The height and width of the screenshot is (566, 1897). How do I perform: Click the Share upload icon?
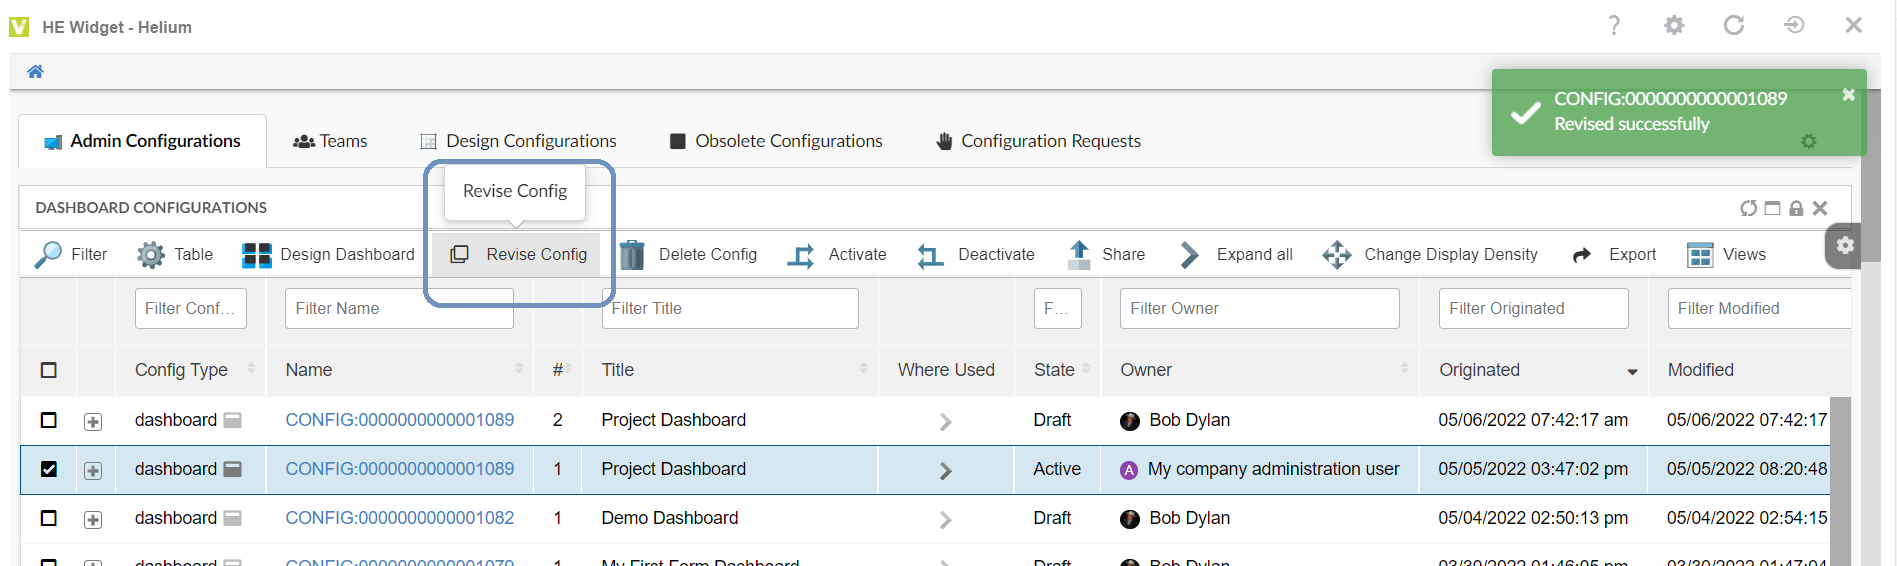[x=1079, y=255]
